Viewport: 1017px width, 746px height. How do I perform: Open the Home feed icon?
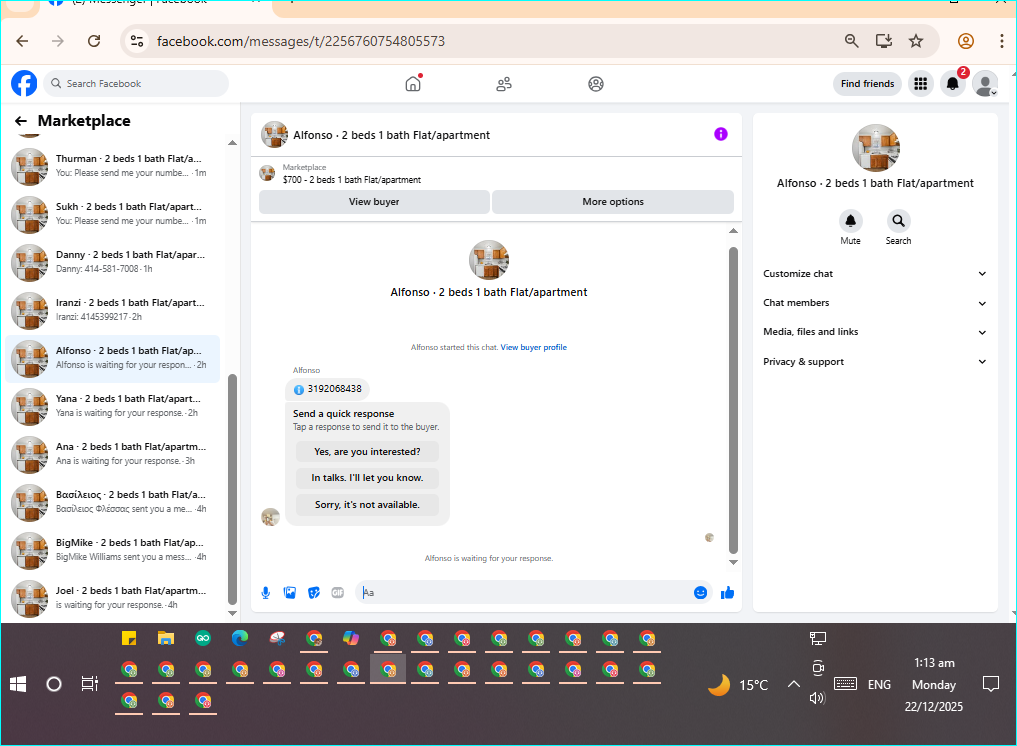[413, 84]
